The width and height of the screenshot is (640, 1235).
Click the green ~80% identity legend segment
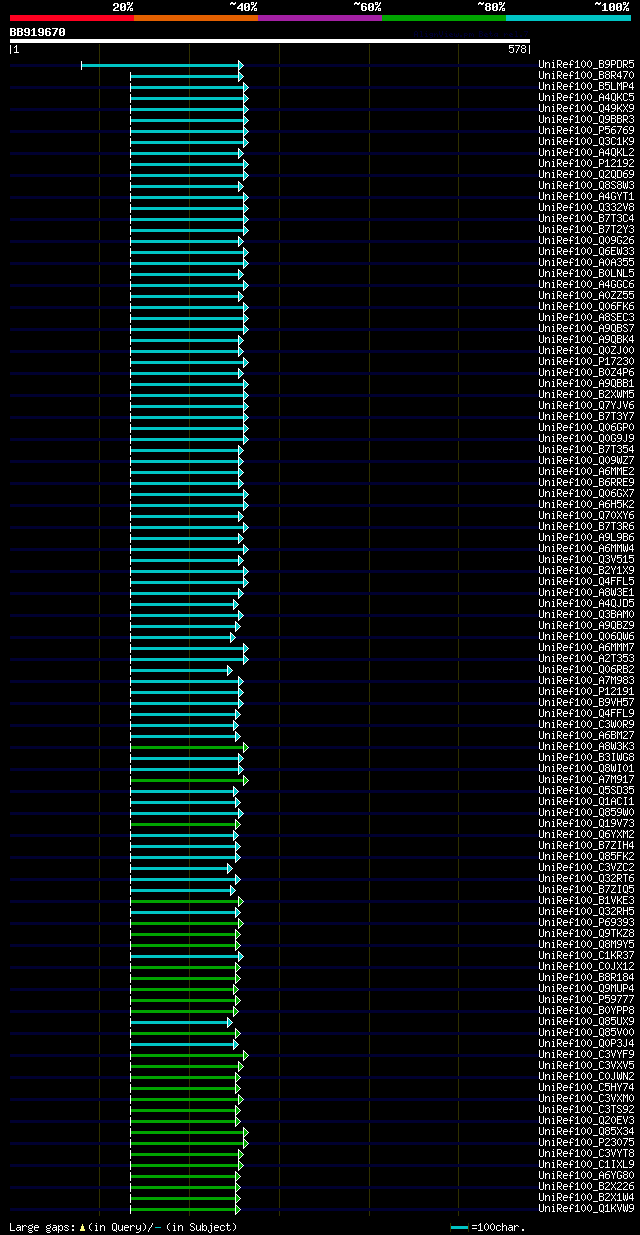coord(444,18)
